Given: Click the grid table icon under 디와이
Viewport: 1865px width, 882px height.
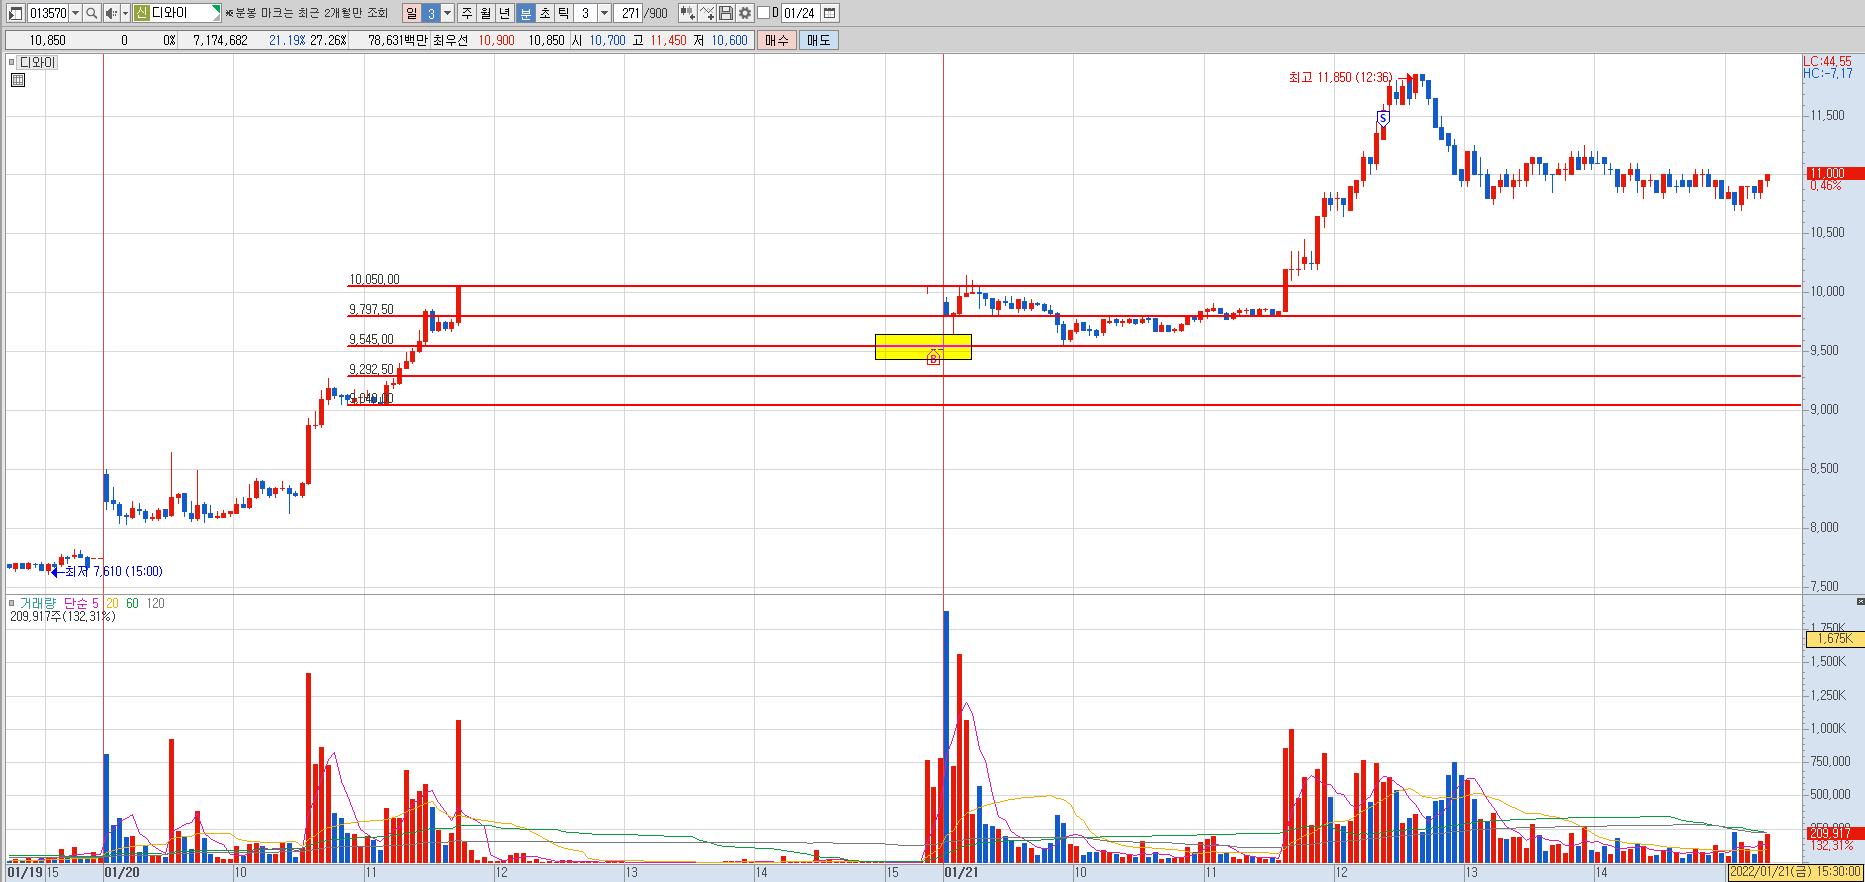Looking at the screenshot, I should pyautogui.click(x=17, y=80).
